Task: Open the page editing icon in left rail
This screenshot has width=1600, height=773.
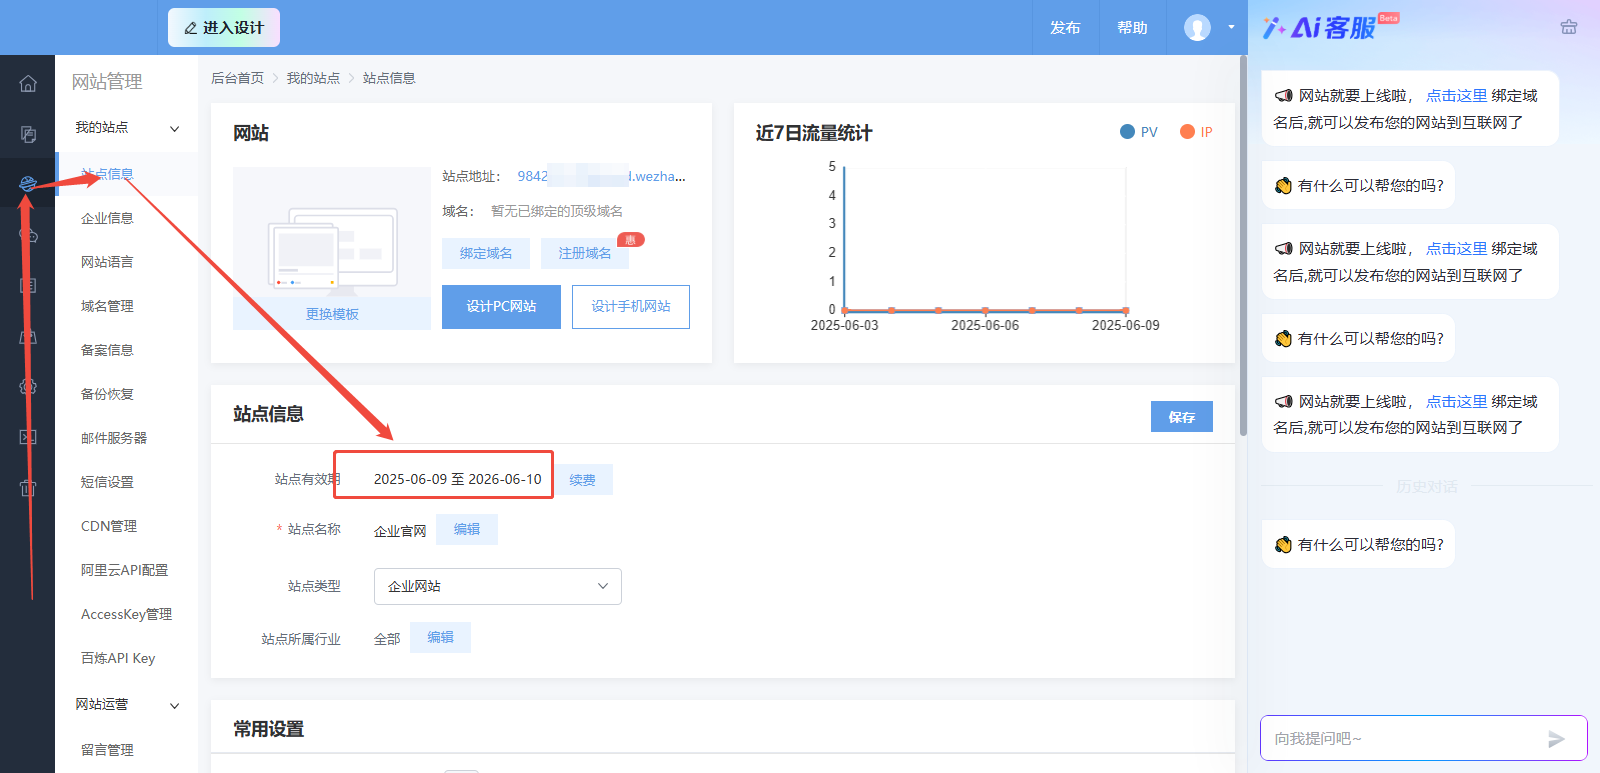Action: click(28, 134)
